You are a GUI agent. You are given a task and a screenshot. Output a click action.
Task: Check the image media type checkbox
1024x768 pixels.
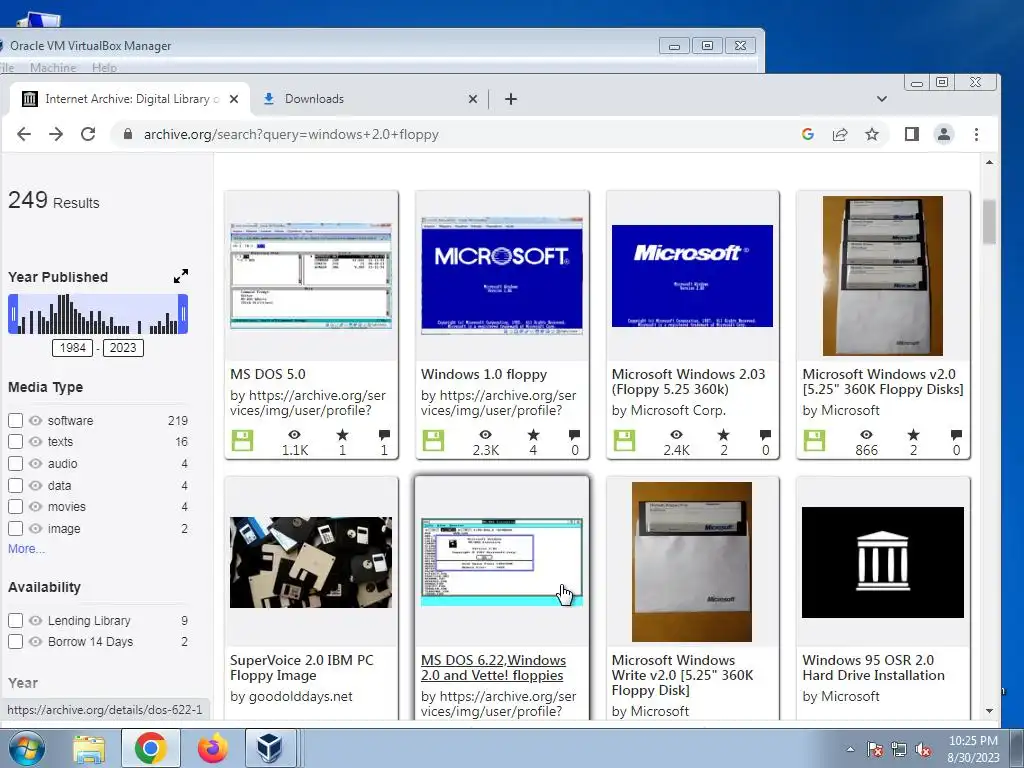[x=16, y=529]
